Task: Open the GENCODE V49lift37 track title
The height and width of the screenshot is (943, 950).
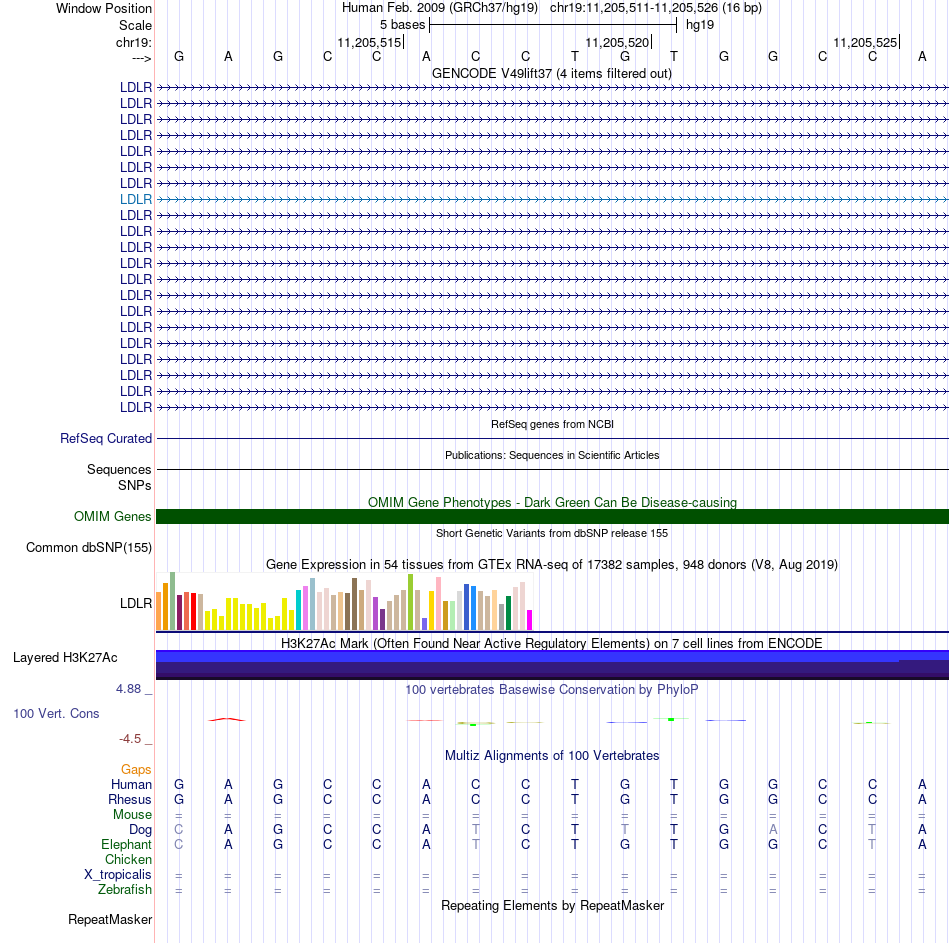Action: pyautogui.click(x=552, y=73)
